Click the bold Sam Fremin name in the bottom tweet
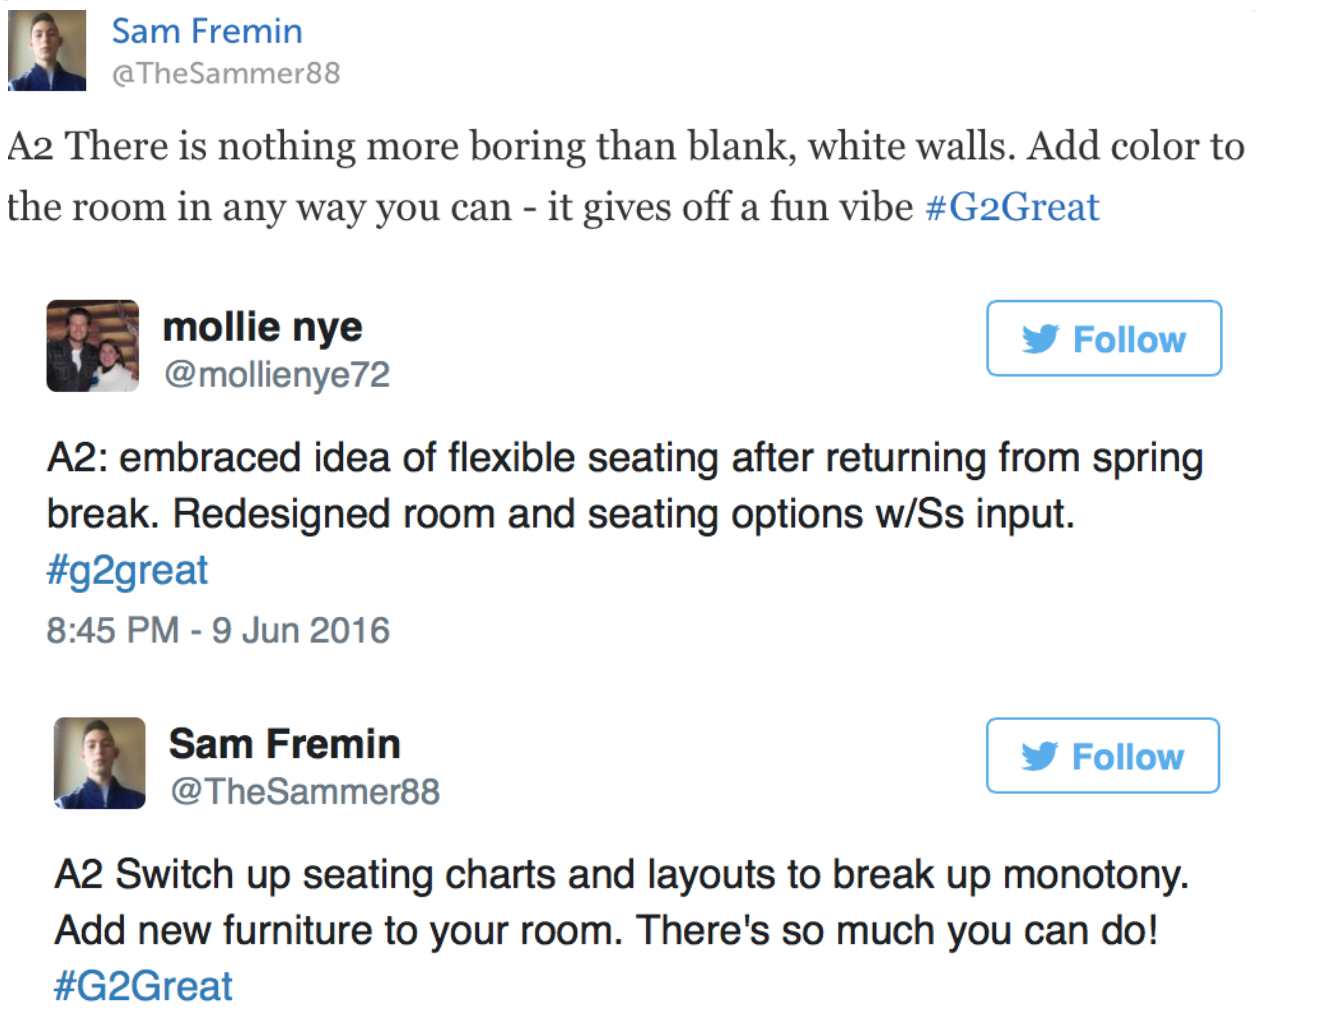 (x=284, y=744)
